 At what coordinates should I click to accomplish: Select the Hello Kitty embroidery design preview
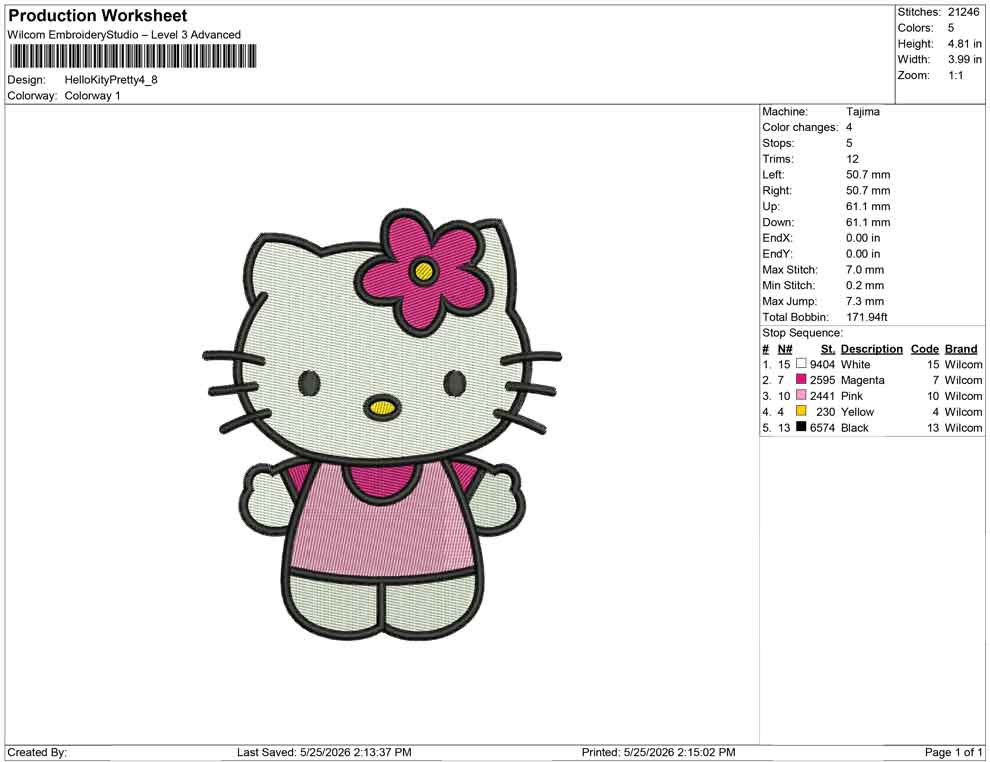pos(382,425)
